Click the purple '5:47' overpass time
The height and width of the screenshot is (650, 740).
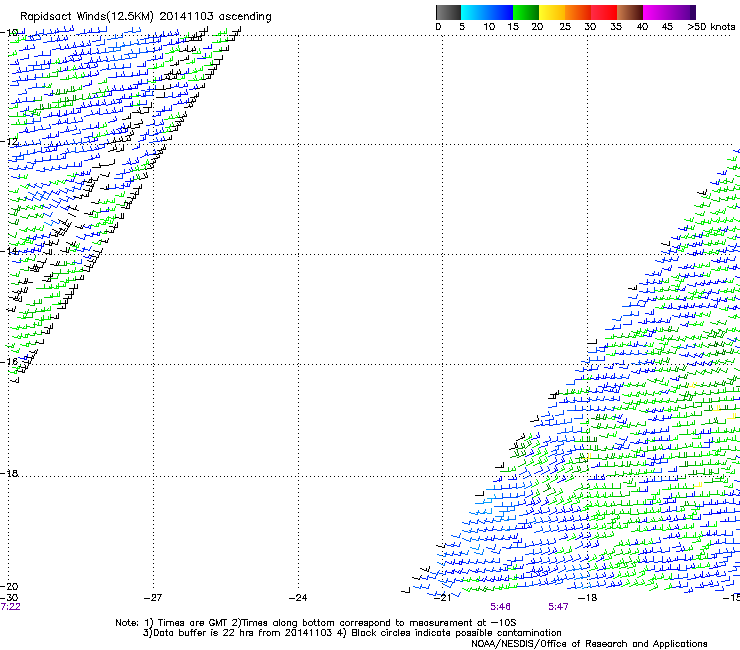(x=558, y=607)
